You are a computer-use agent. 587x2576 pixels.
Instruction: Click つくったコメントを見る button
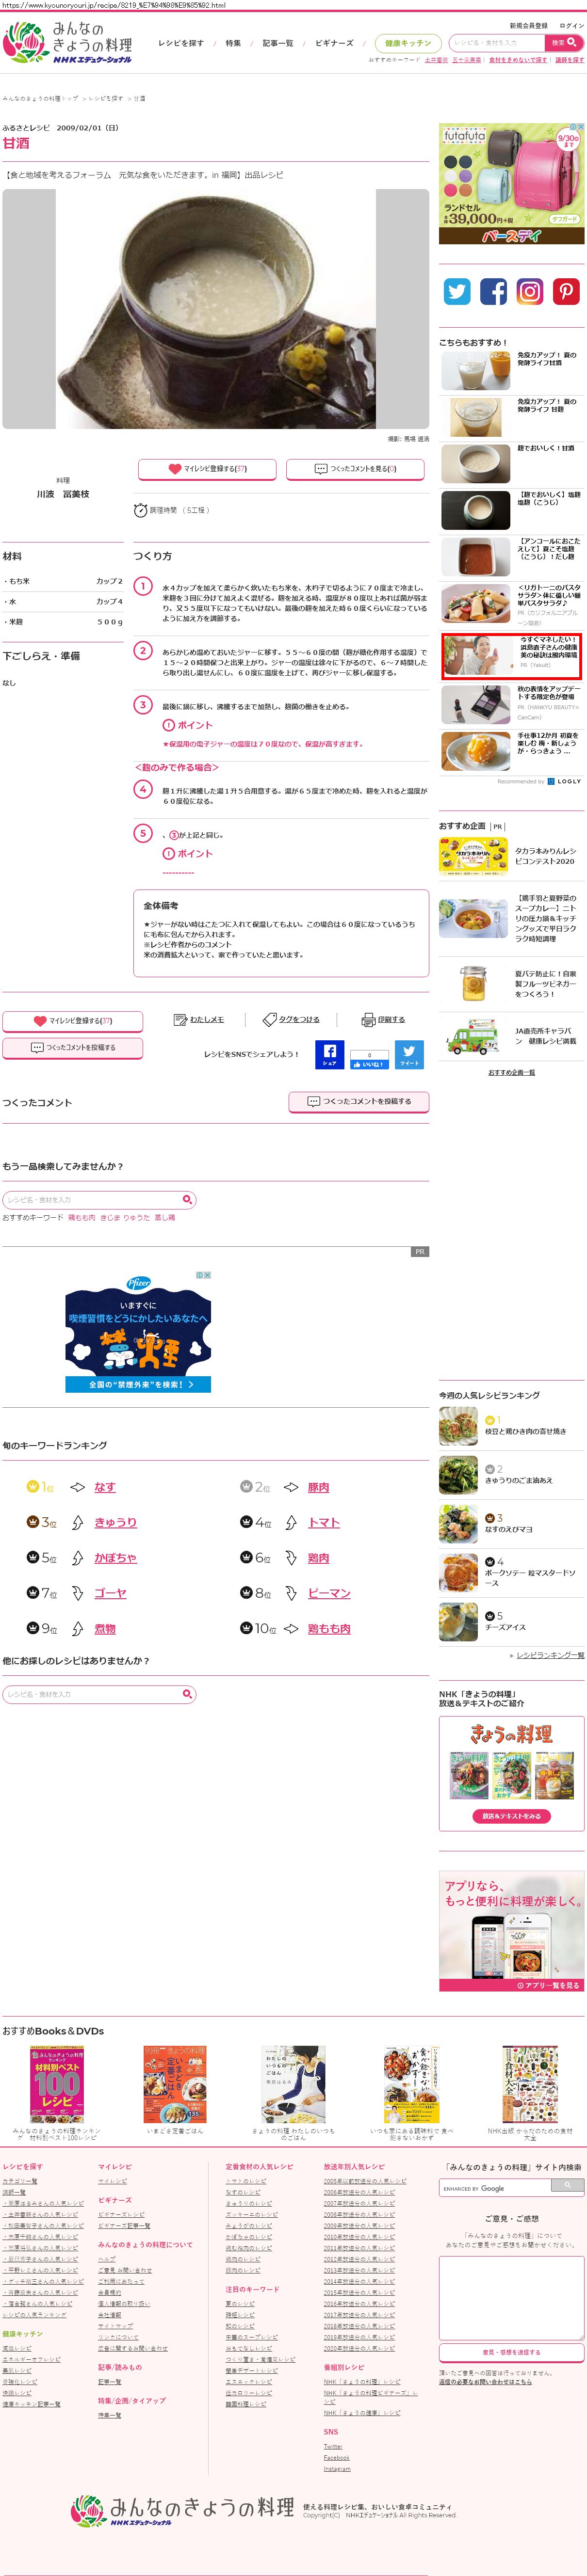[355, 468]
